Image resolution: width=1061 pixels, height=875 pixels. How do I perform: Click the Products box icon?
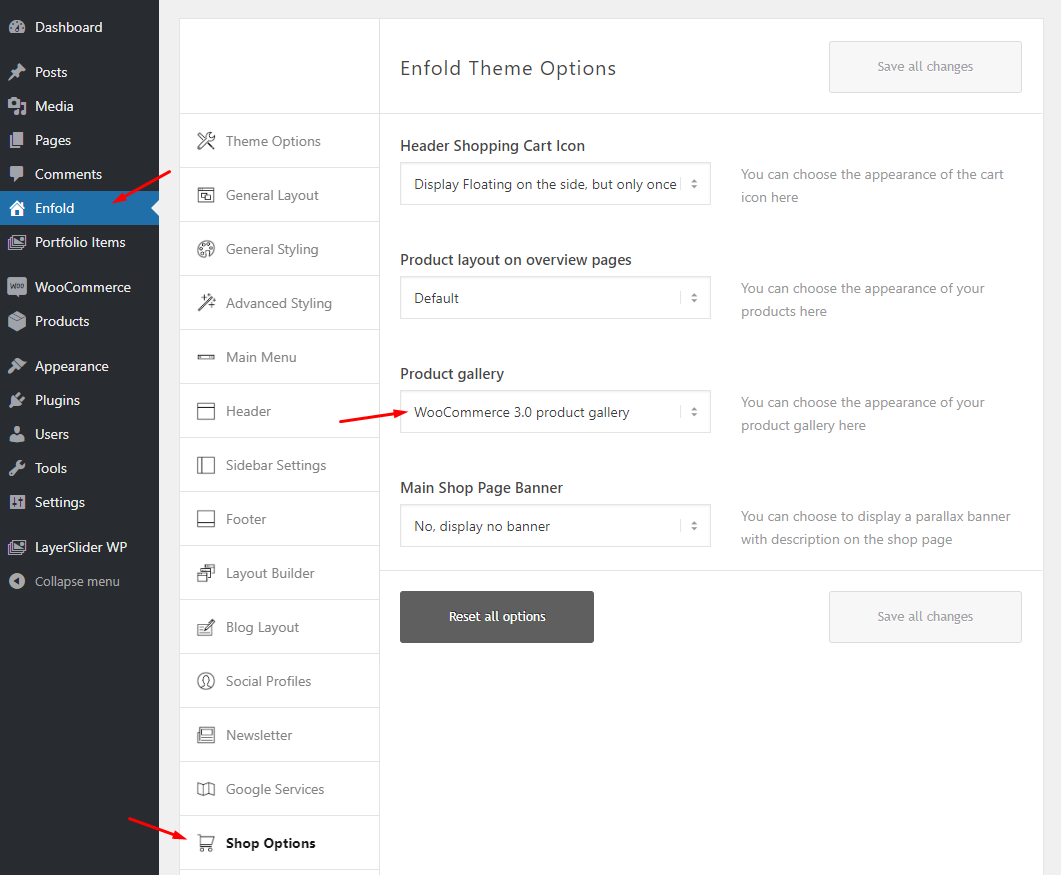click(x=17, y=321)
